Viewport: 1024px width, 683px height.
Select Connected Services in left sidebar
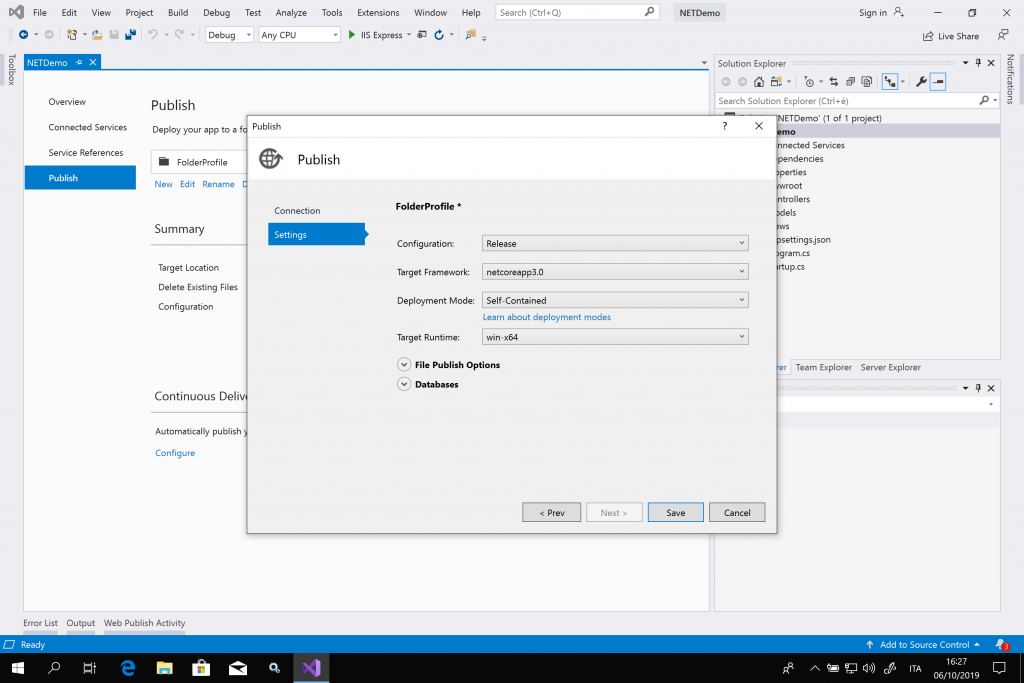[x=88, y=127]
